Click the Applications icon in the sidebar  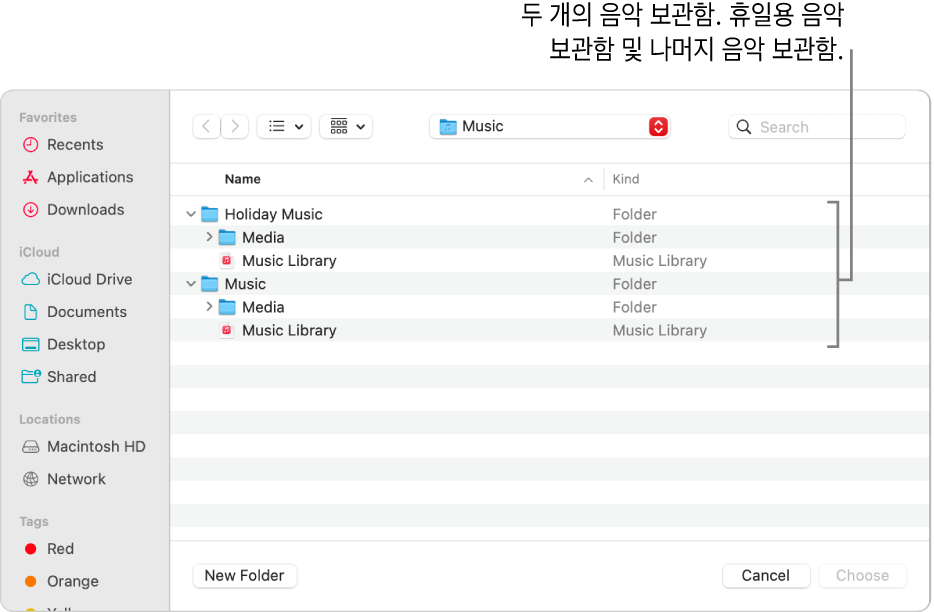pos(30,177)
